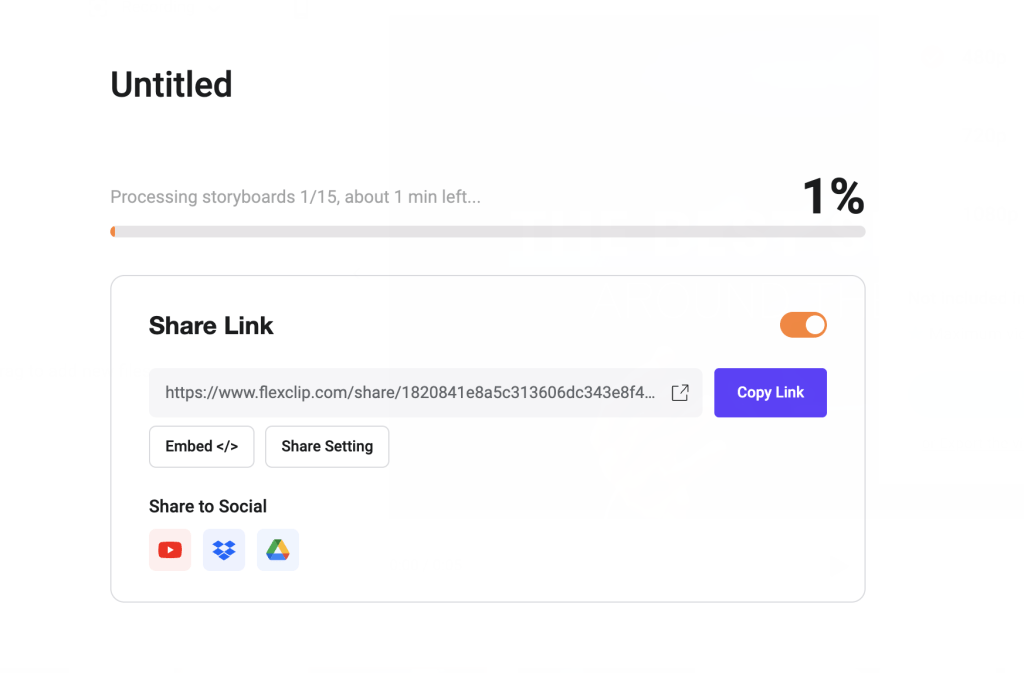Share the video to YouTube
Image resolution: width=1024 pixels, height=673 pixels.
pyautogui.click(x=170, y=550)
